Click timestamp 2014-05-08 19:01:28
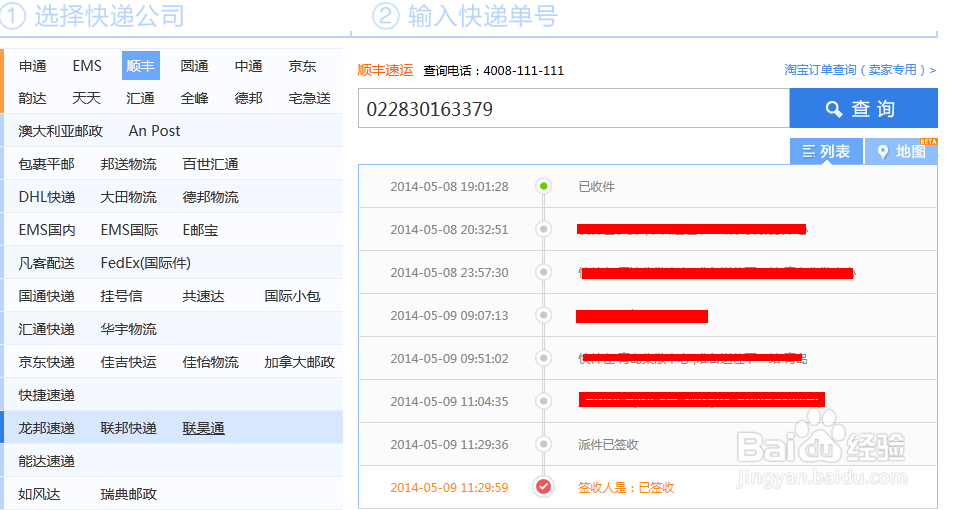Image resolution: width=960 pixels, height=510 pixels. [449, 187]
